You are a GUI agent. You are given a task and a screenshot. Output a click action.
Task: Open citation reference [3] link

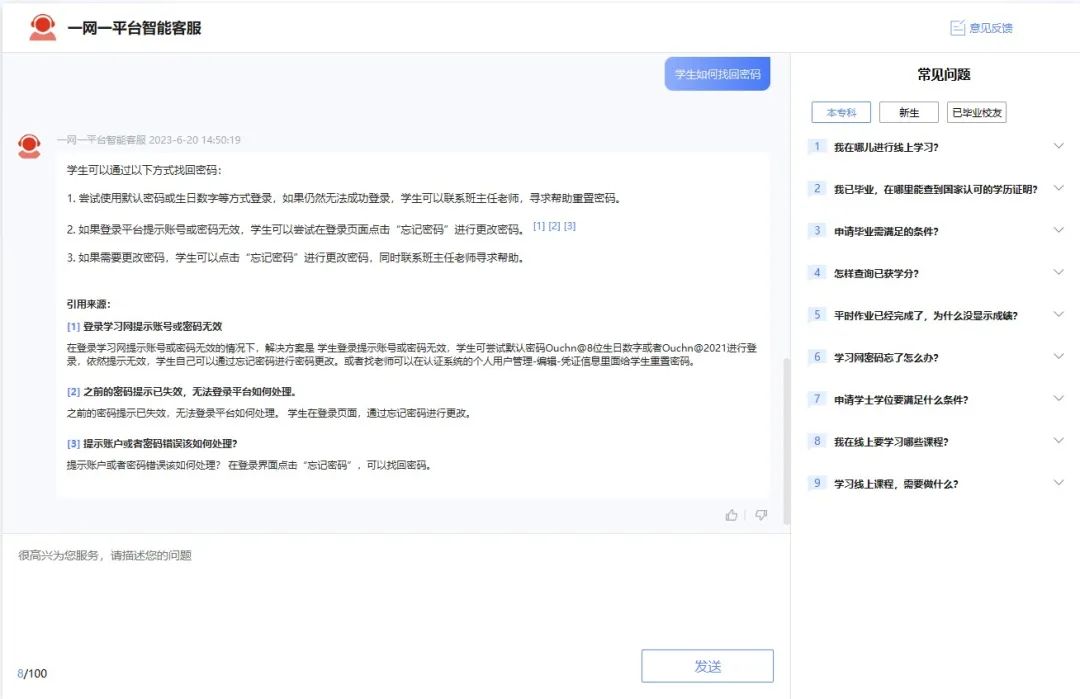click(x=570, y=226)
